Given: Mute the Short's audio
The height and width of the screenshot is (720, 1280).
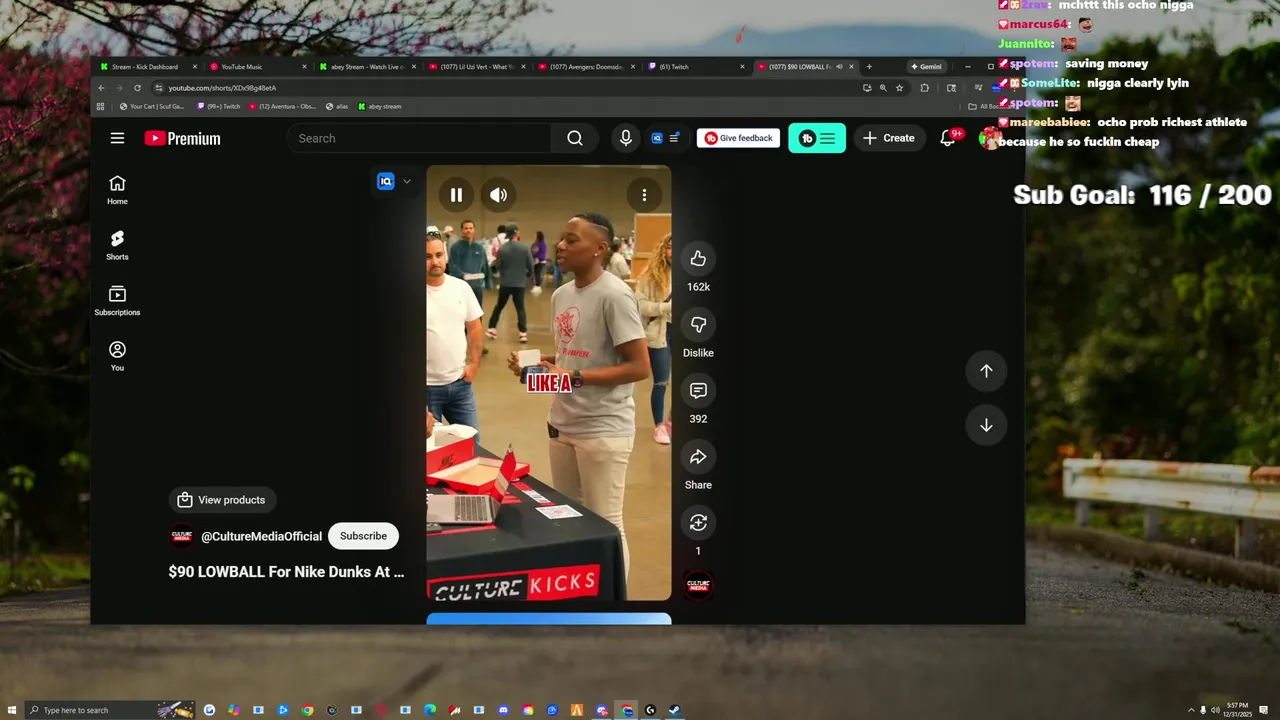Looking at the screenshot, I should tap(499, 195).
